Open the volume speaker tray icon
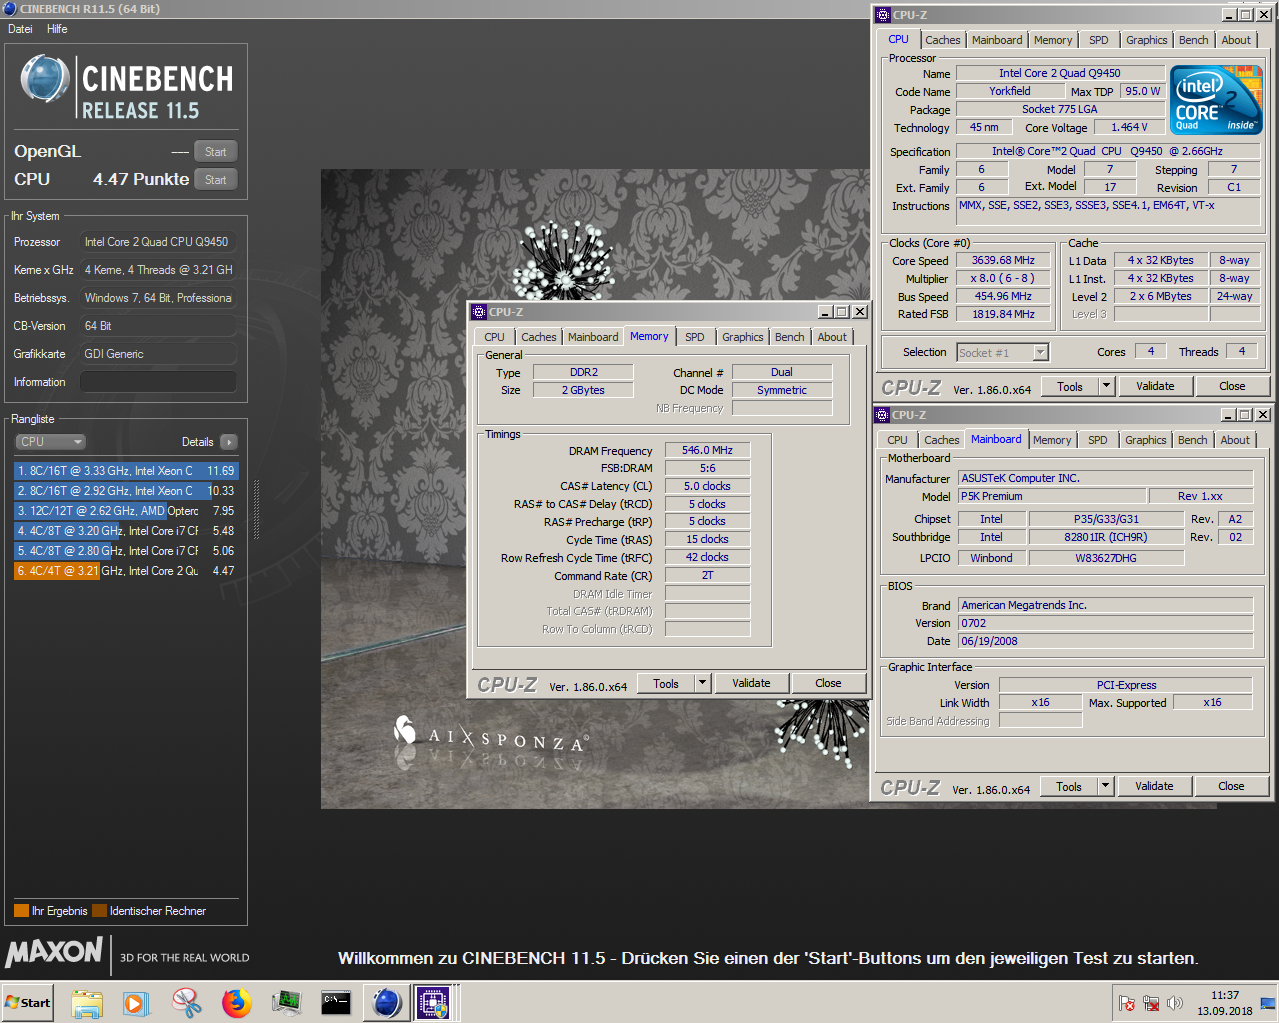 point(1175,1003)
